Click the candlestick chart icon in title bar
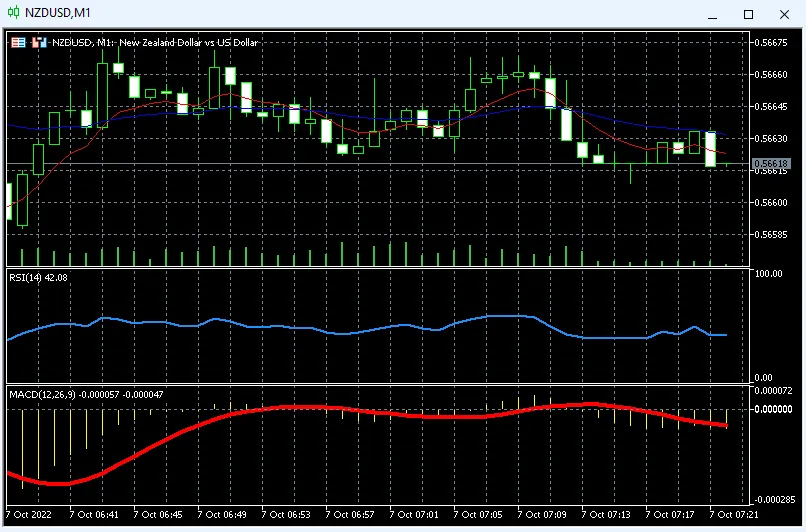806x532 pixels. tap(13, 12)
